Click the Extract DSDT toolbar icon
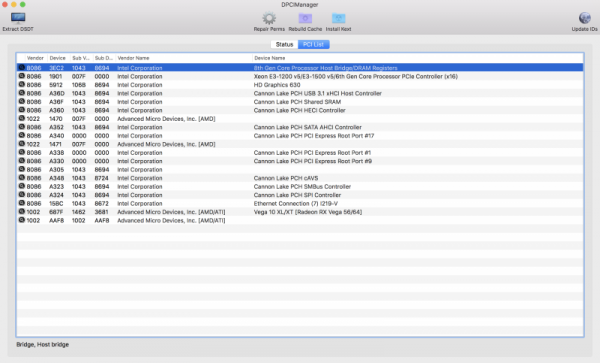Viewport: 600px width, 363px height. tap(18, 18)
